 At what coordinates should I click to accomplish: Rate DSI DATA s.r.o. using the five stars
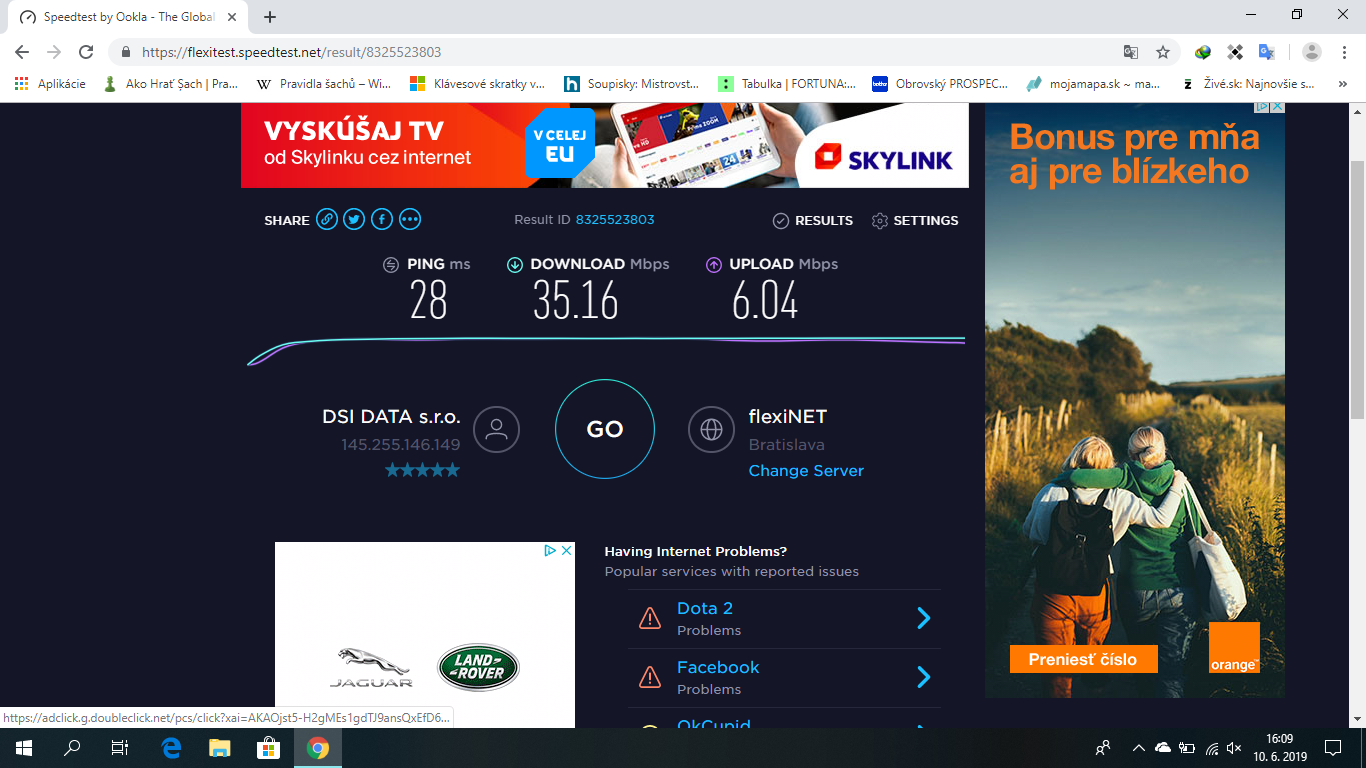pyautogui.click(x=423, y=470)
